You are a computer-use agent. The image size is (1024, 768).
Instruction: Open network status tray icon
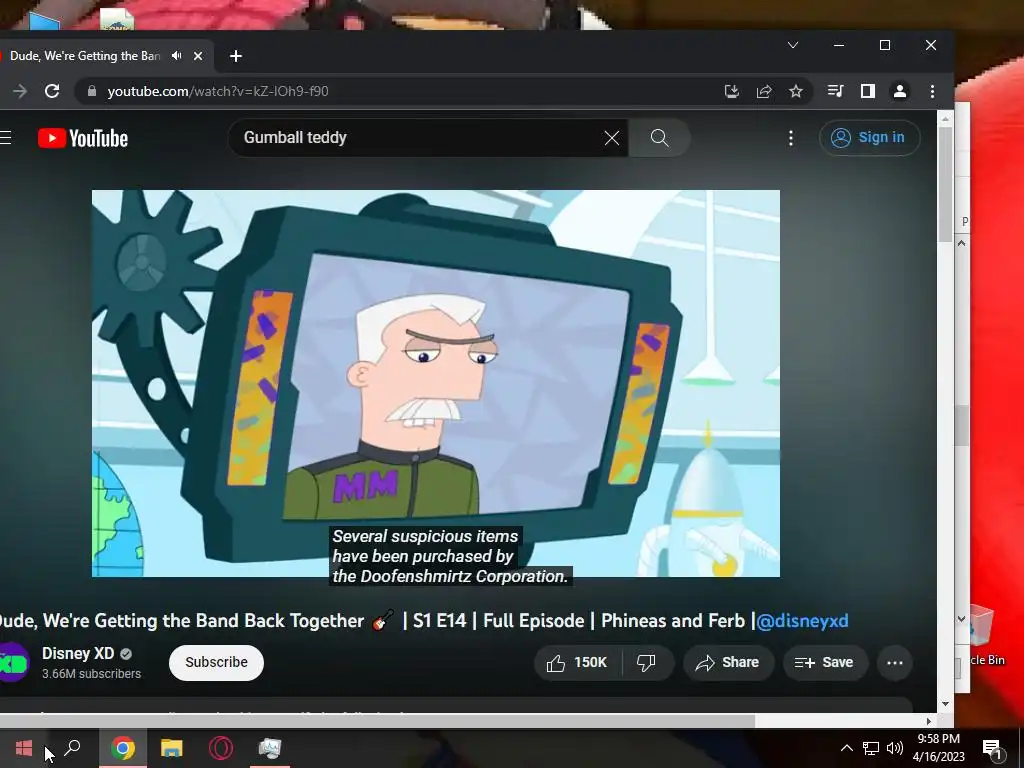(871, 748)
